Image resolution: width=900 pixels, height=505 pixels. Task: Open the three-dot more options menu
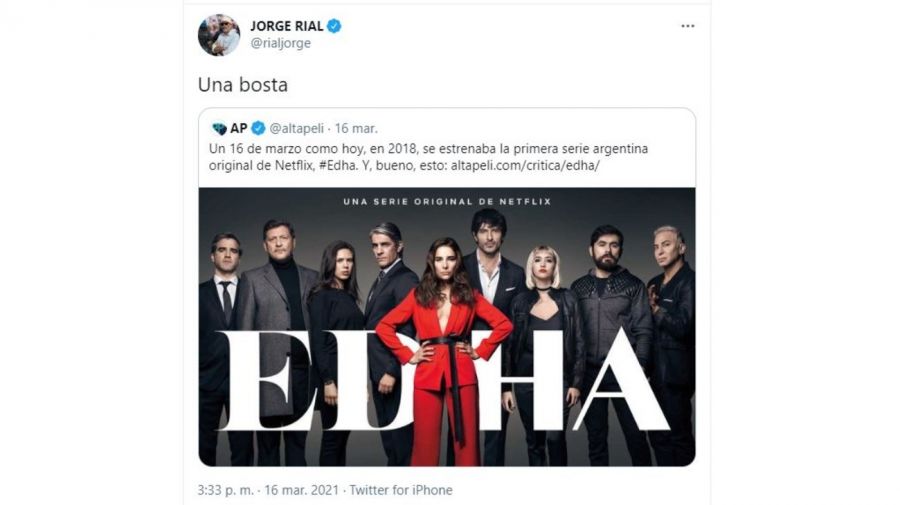tap(688, 26)
